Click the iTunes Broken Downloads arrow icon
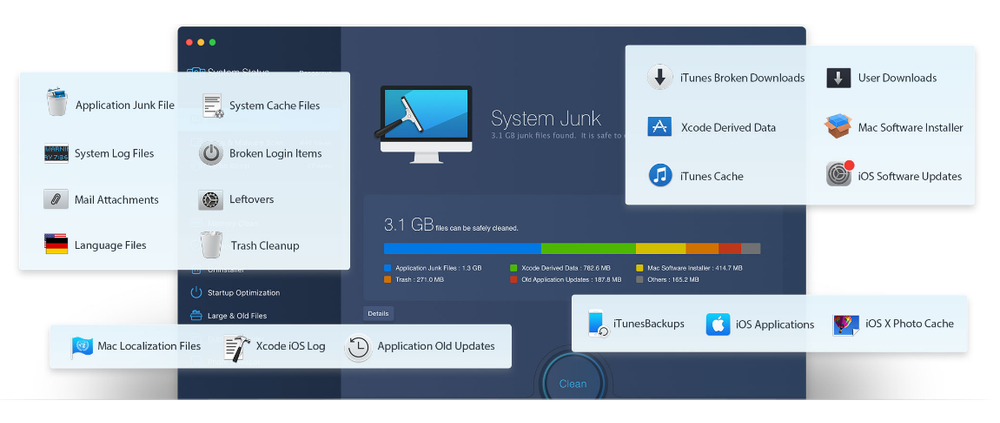The height and width of the screenshot is (423, 1000). [660, 77]
